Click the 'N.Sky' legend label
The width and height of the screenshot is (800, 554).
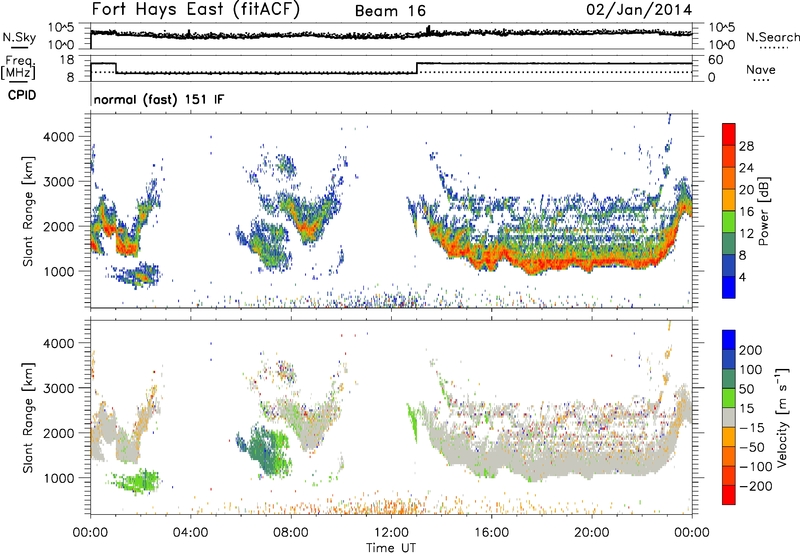point(19,37)
